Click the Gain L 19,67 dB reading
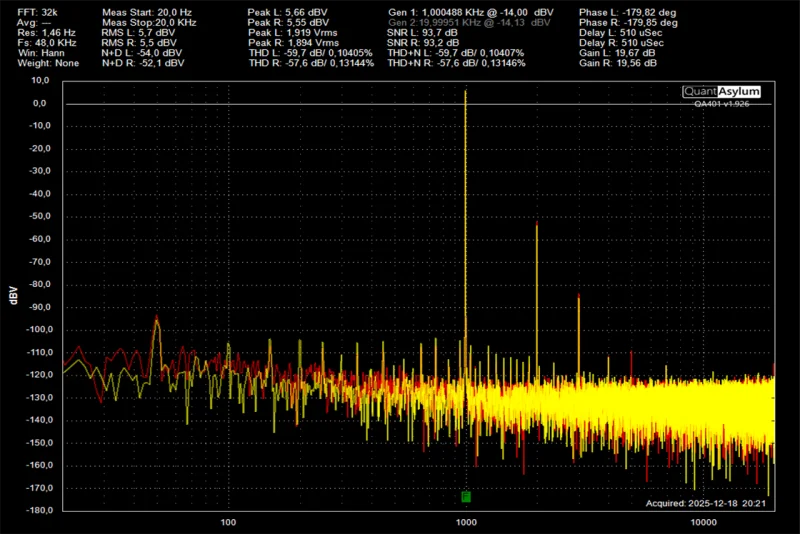The height and width of the screenshot is (534, 800). point(618,53)
